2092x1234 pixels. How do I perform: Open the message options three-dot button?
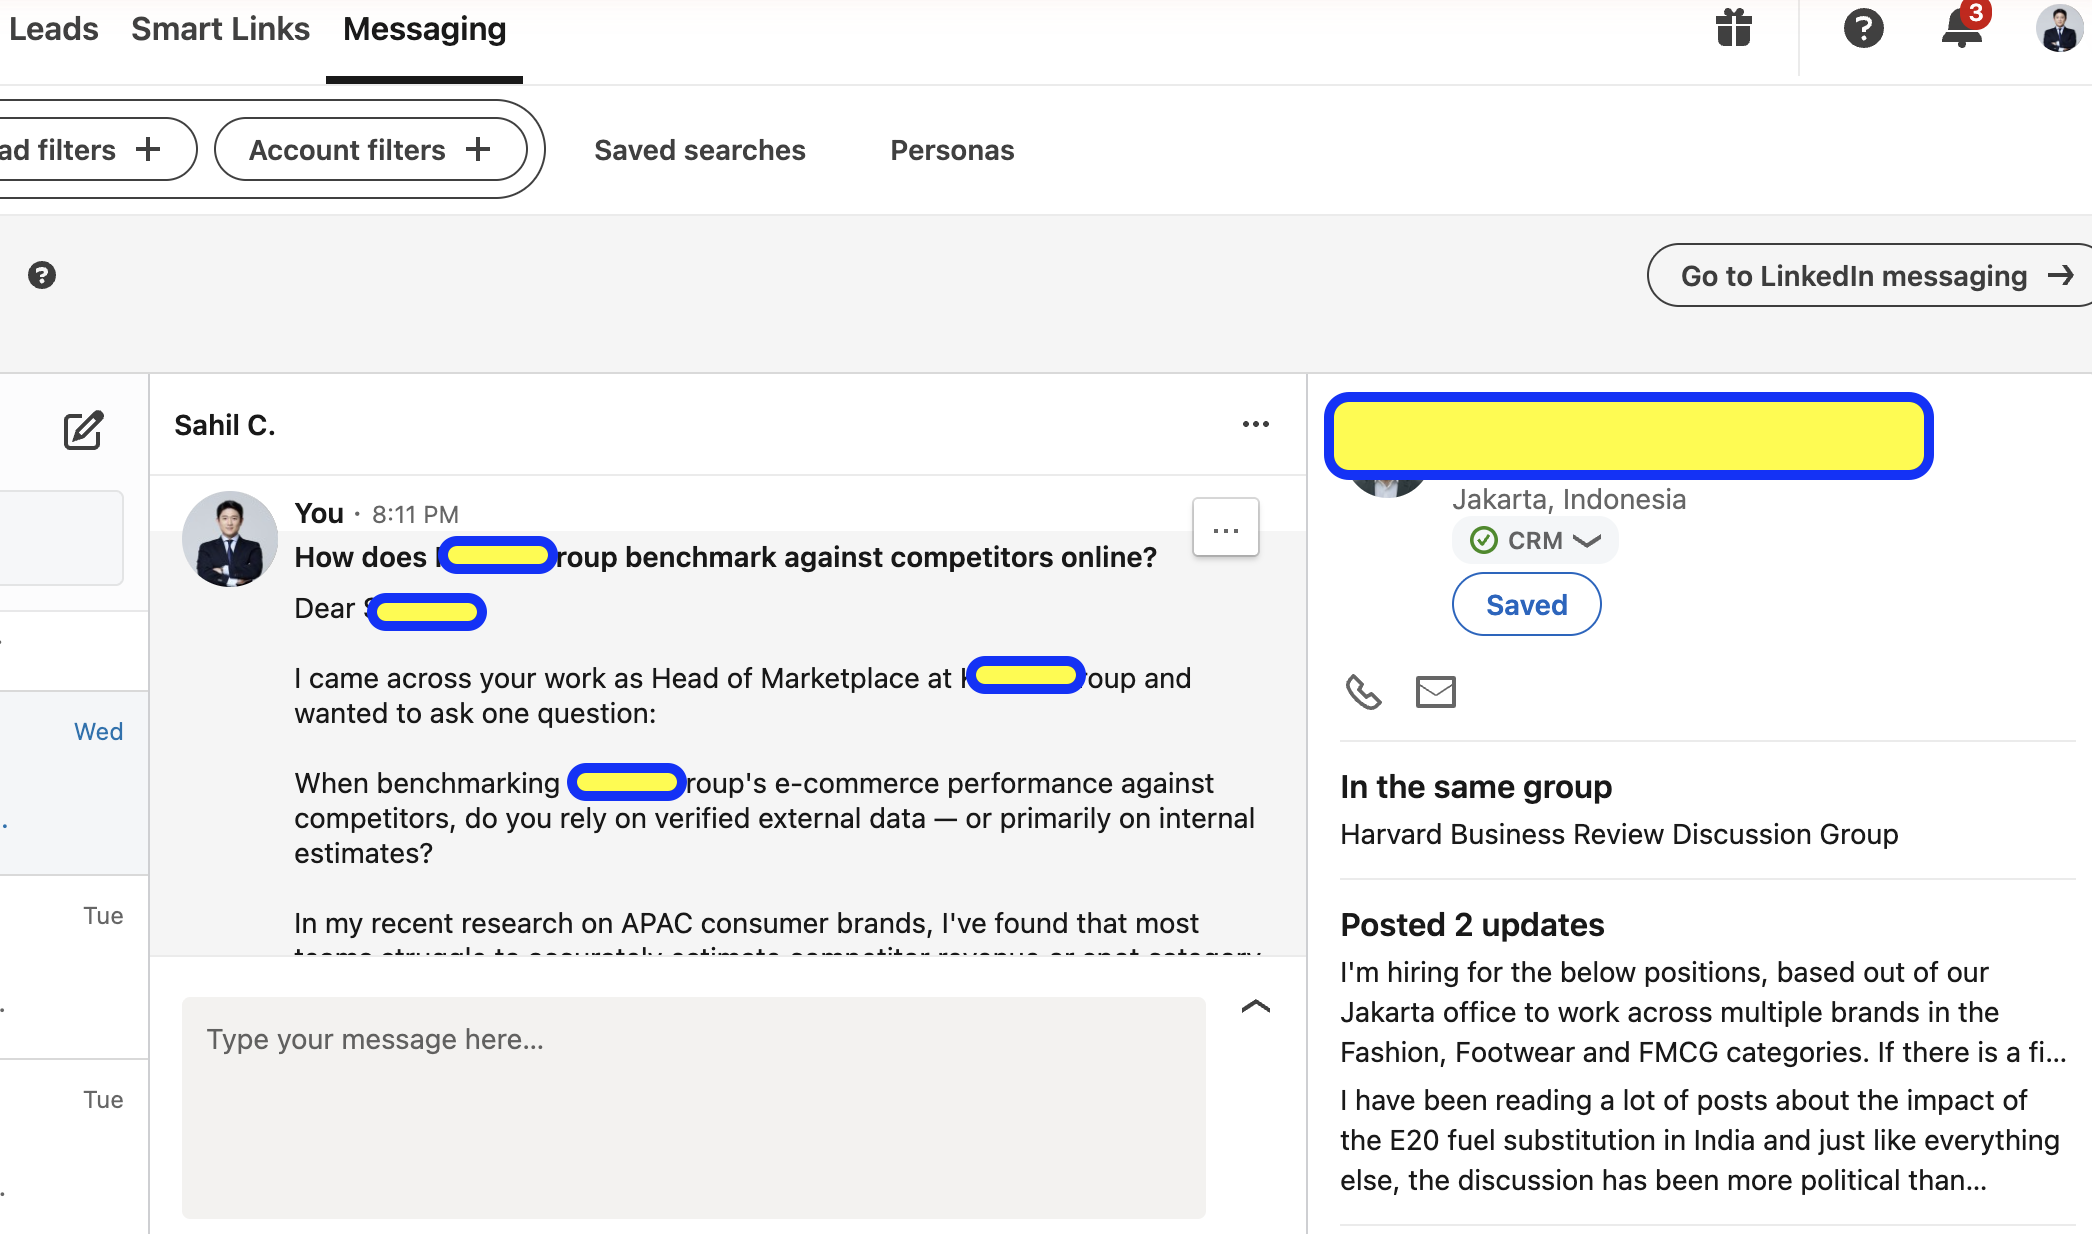pos(1225,529)
